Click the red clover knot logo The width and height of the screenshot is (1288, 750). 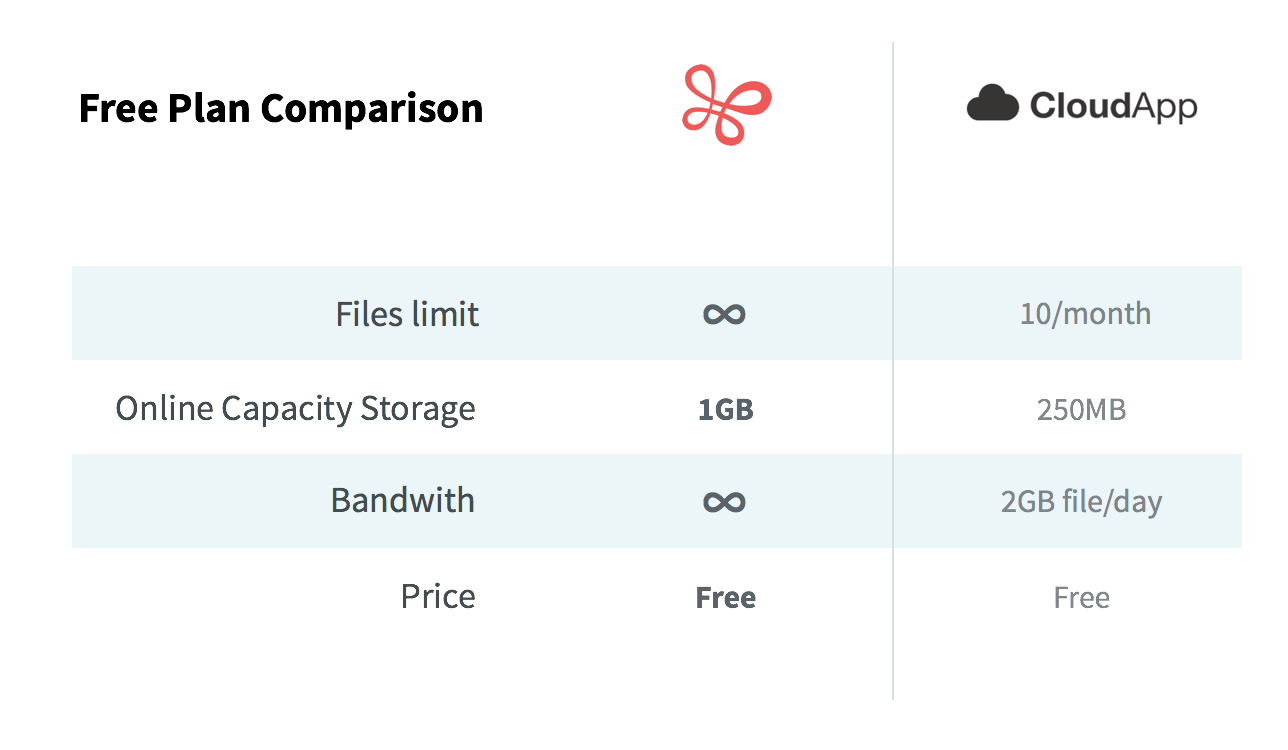tap(727, 106)
